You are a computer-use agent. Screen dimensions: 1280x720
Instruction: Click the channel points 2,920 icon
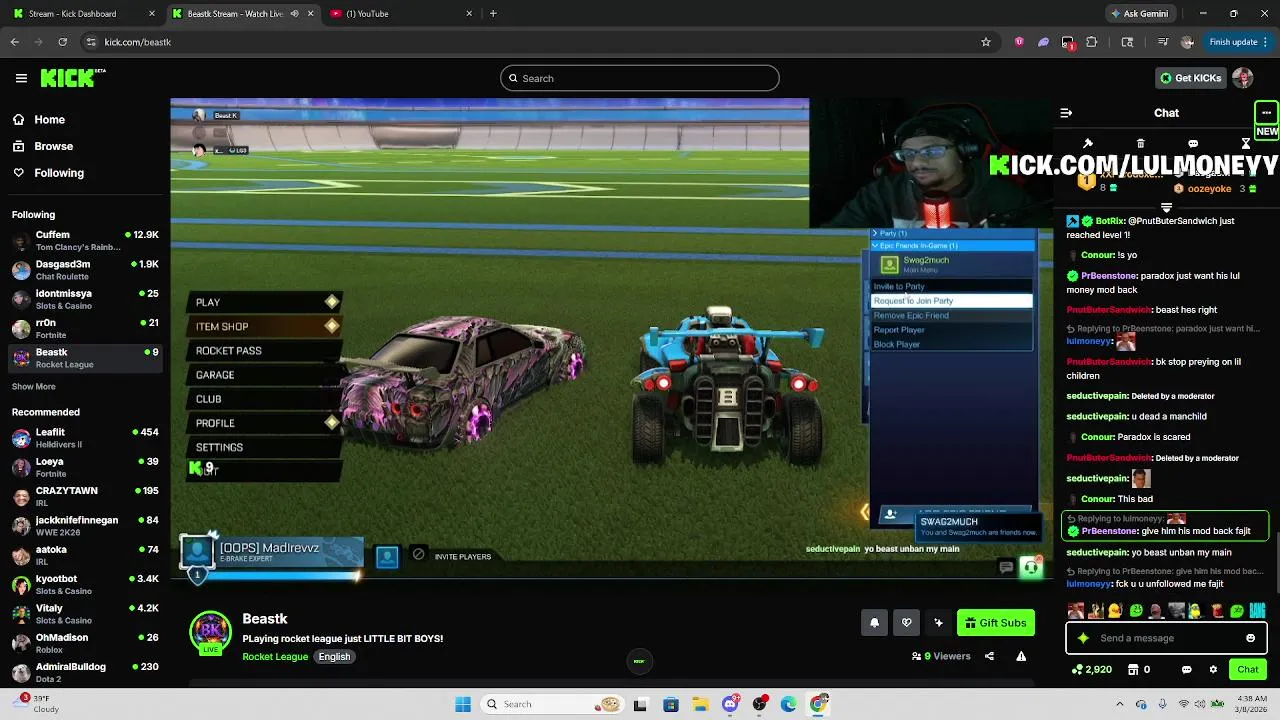click(1091, 669)
